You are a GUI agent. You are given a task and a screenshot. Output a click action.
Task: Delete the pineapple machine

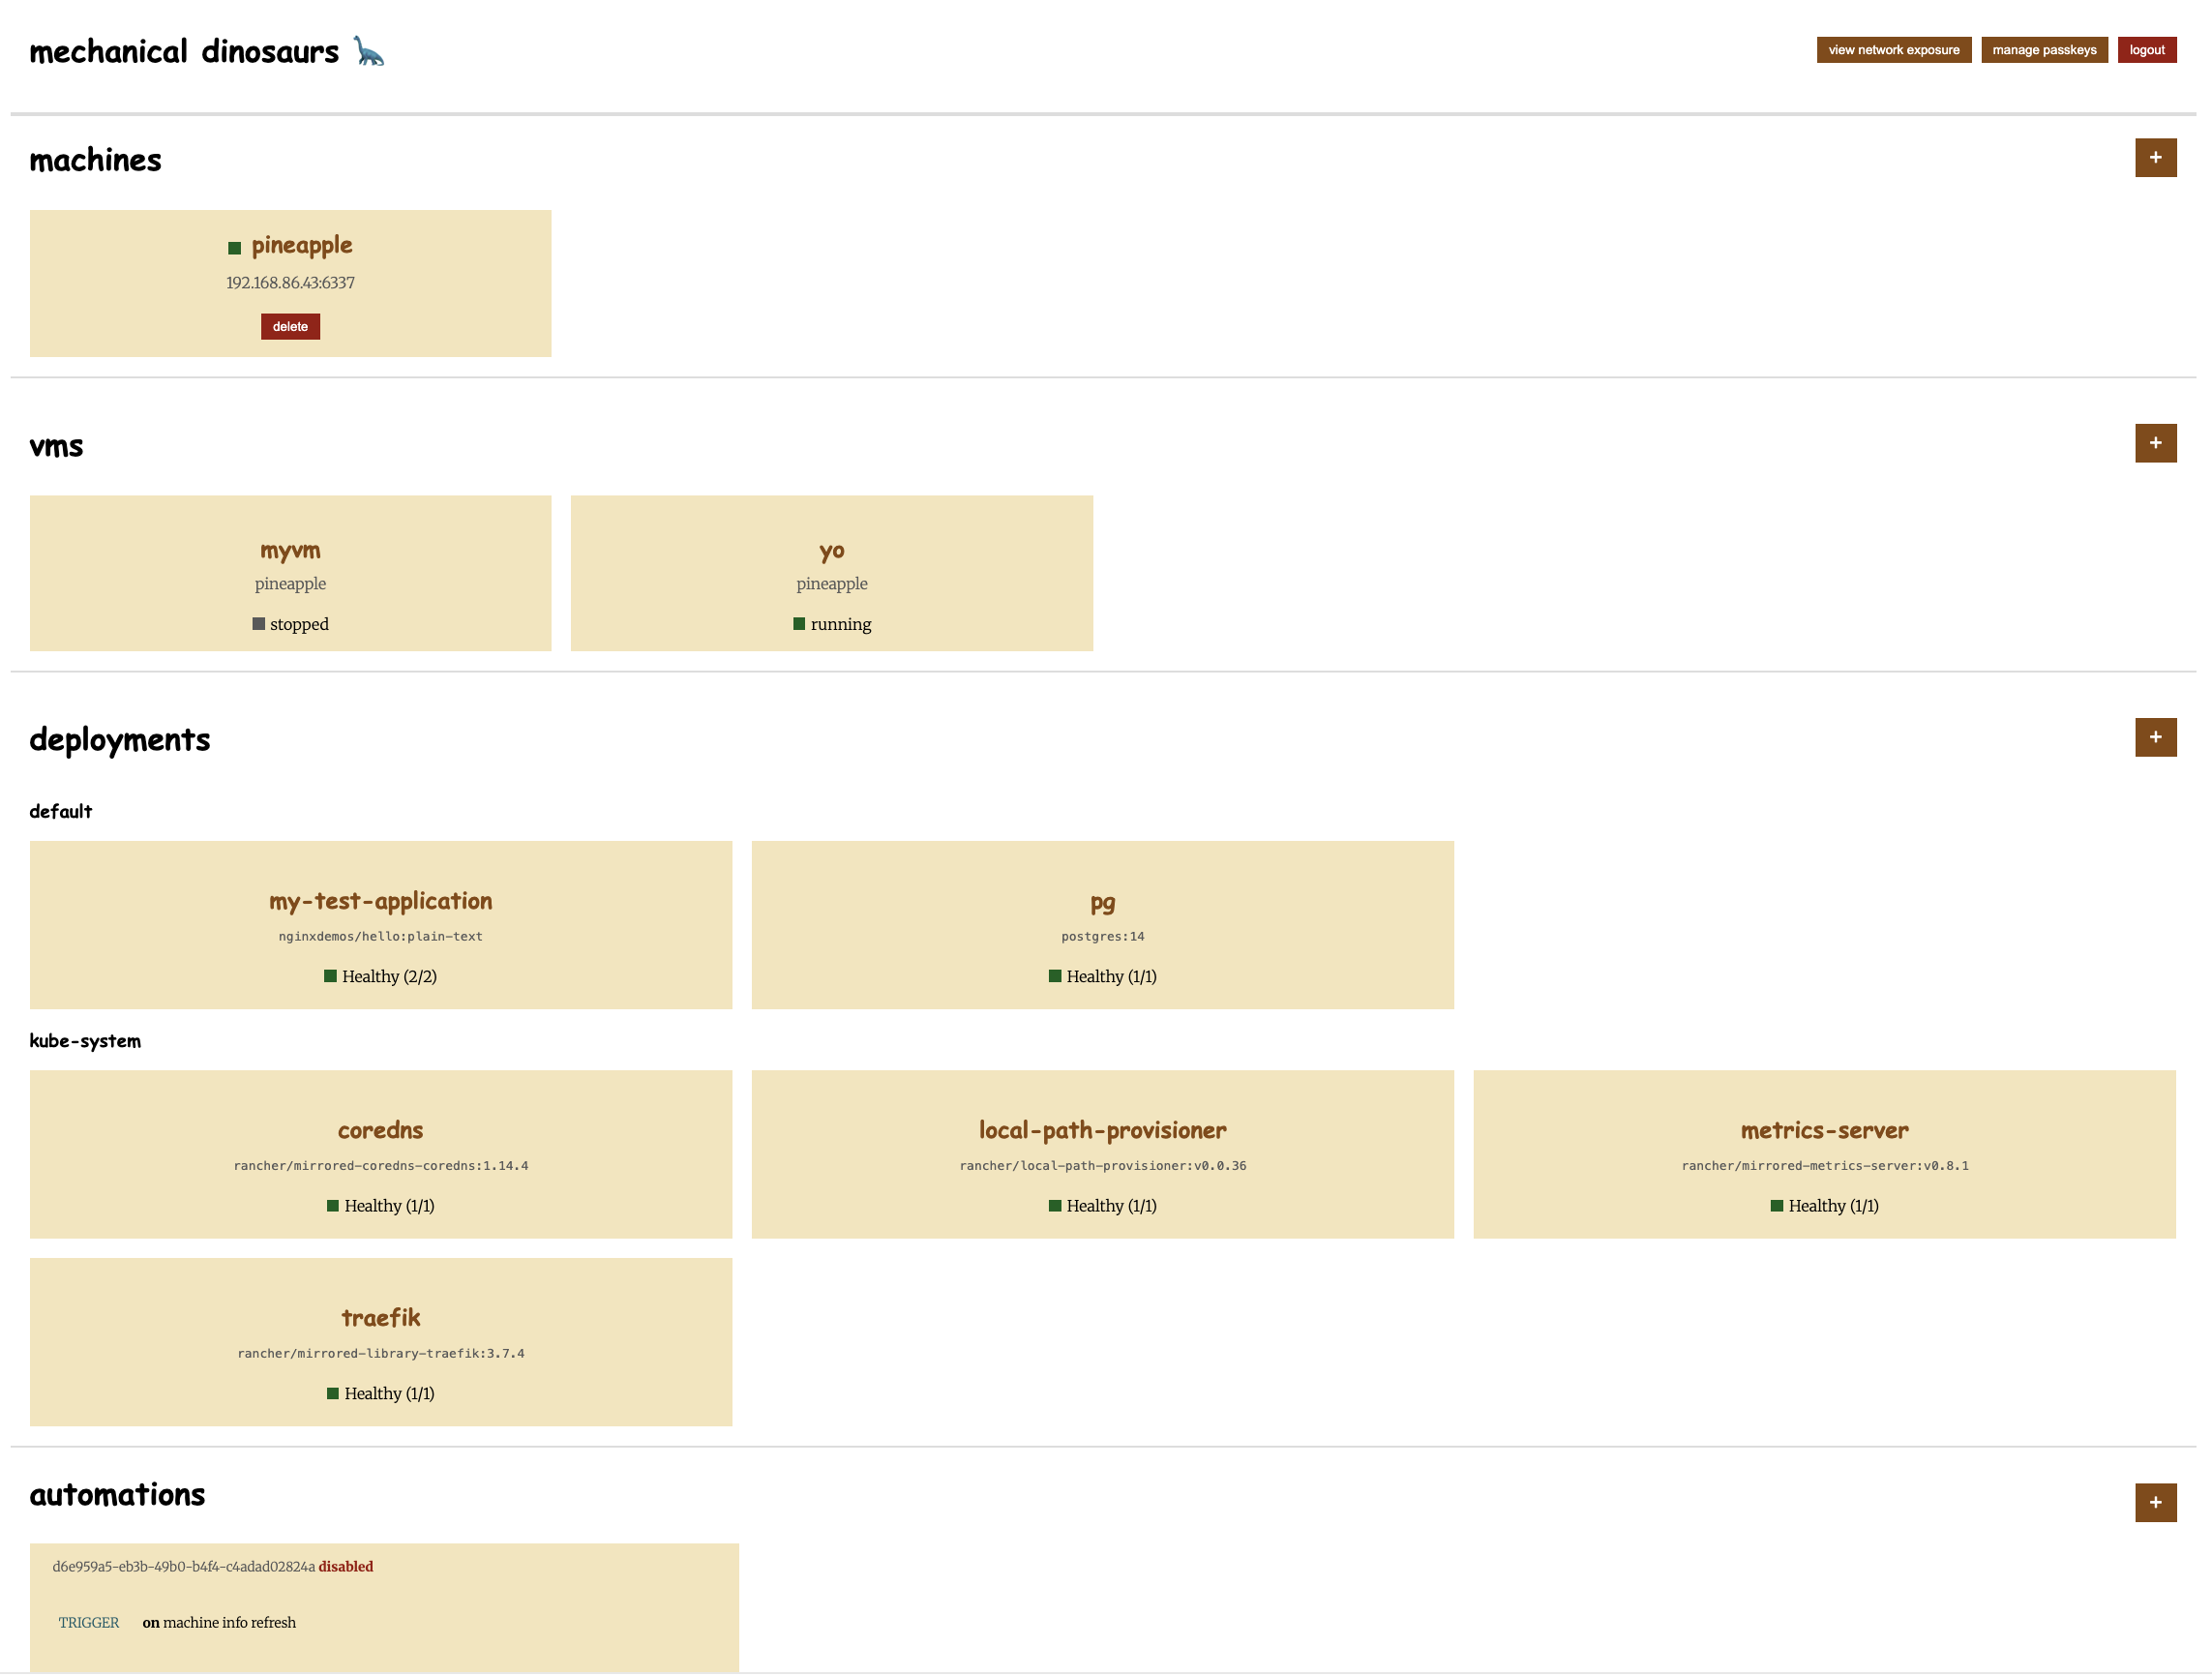pos(290,327)
